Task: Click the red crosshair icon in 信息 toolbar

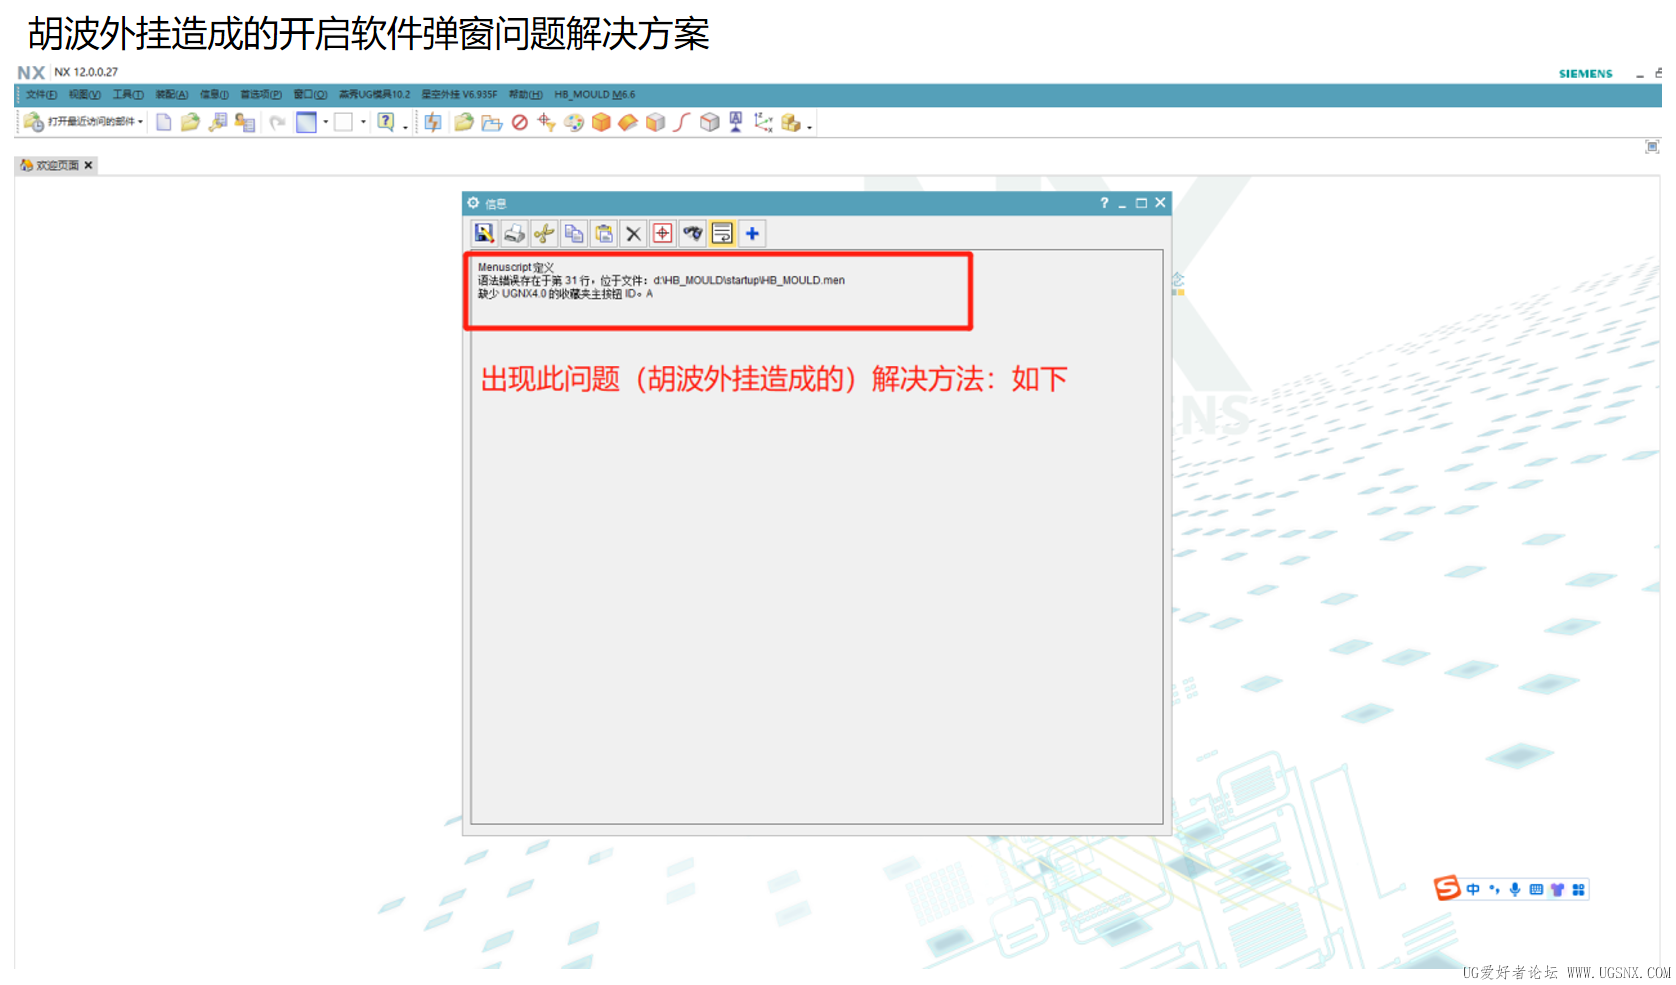Action: [x=662, y=233]
